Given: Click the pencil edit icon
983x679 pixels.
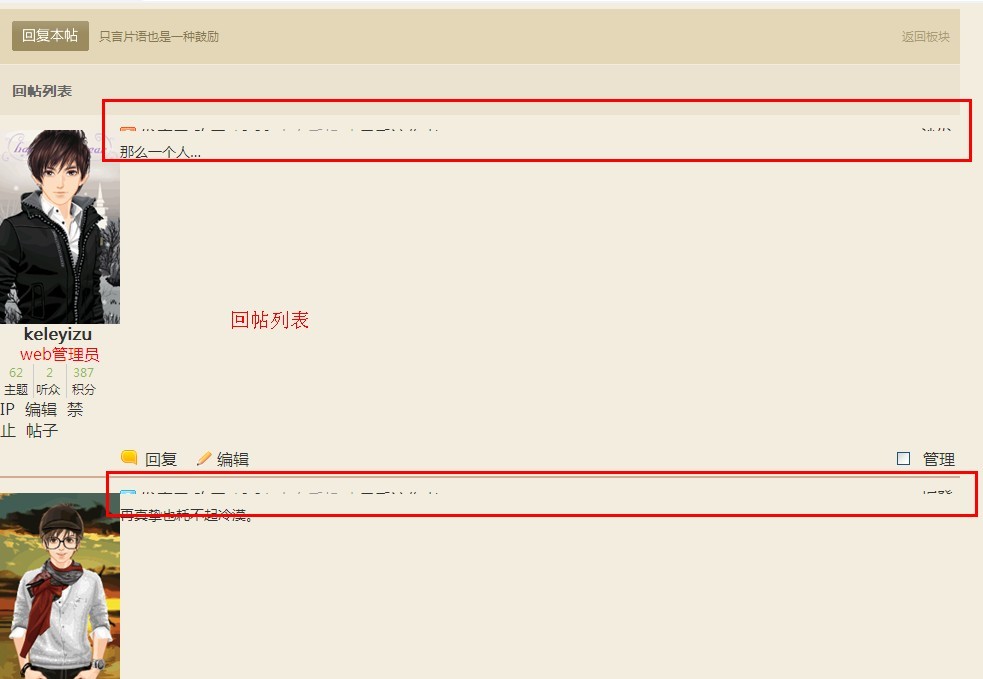Looking at the screenshot, I should coord(204,458).
